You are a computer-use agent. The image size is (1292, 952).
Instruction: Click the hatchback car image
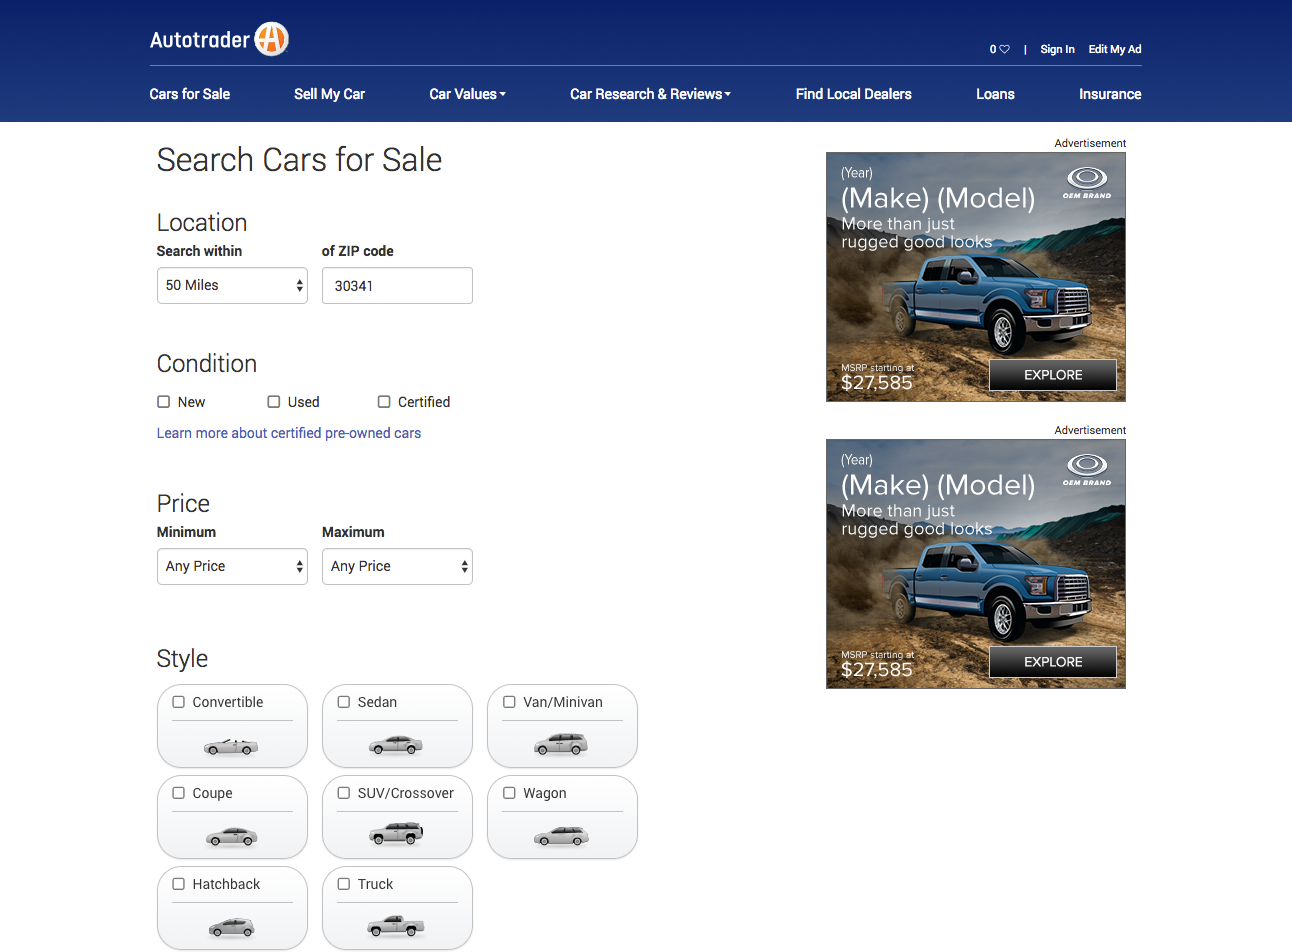pos(231,928)
